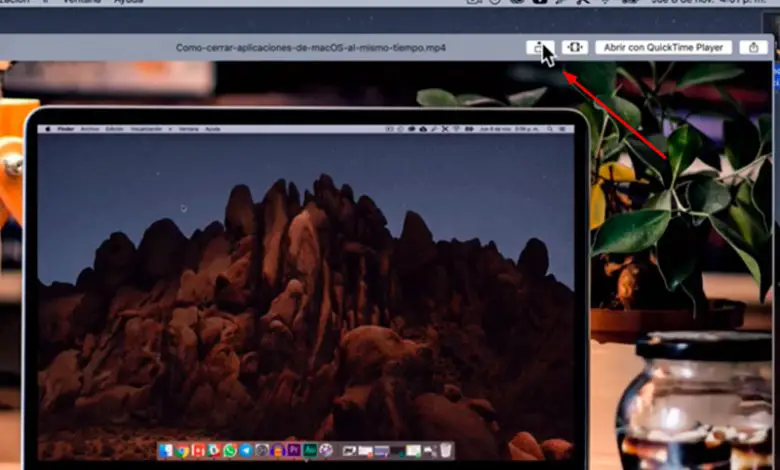Click Ayuda in the video's laptop menu bar
The image size is (780, 470).
tap(212, 129)
